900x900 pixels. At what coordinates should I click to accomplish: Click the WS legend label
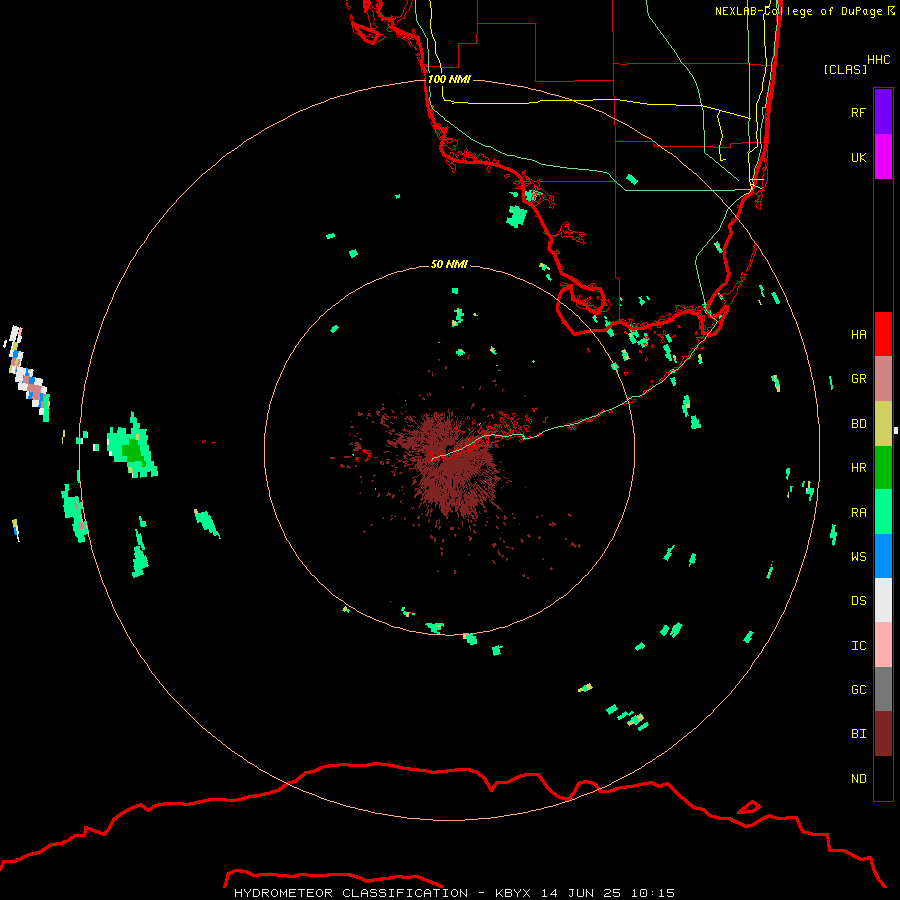[858, 557]
